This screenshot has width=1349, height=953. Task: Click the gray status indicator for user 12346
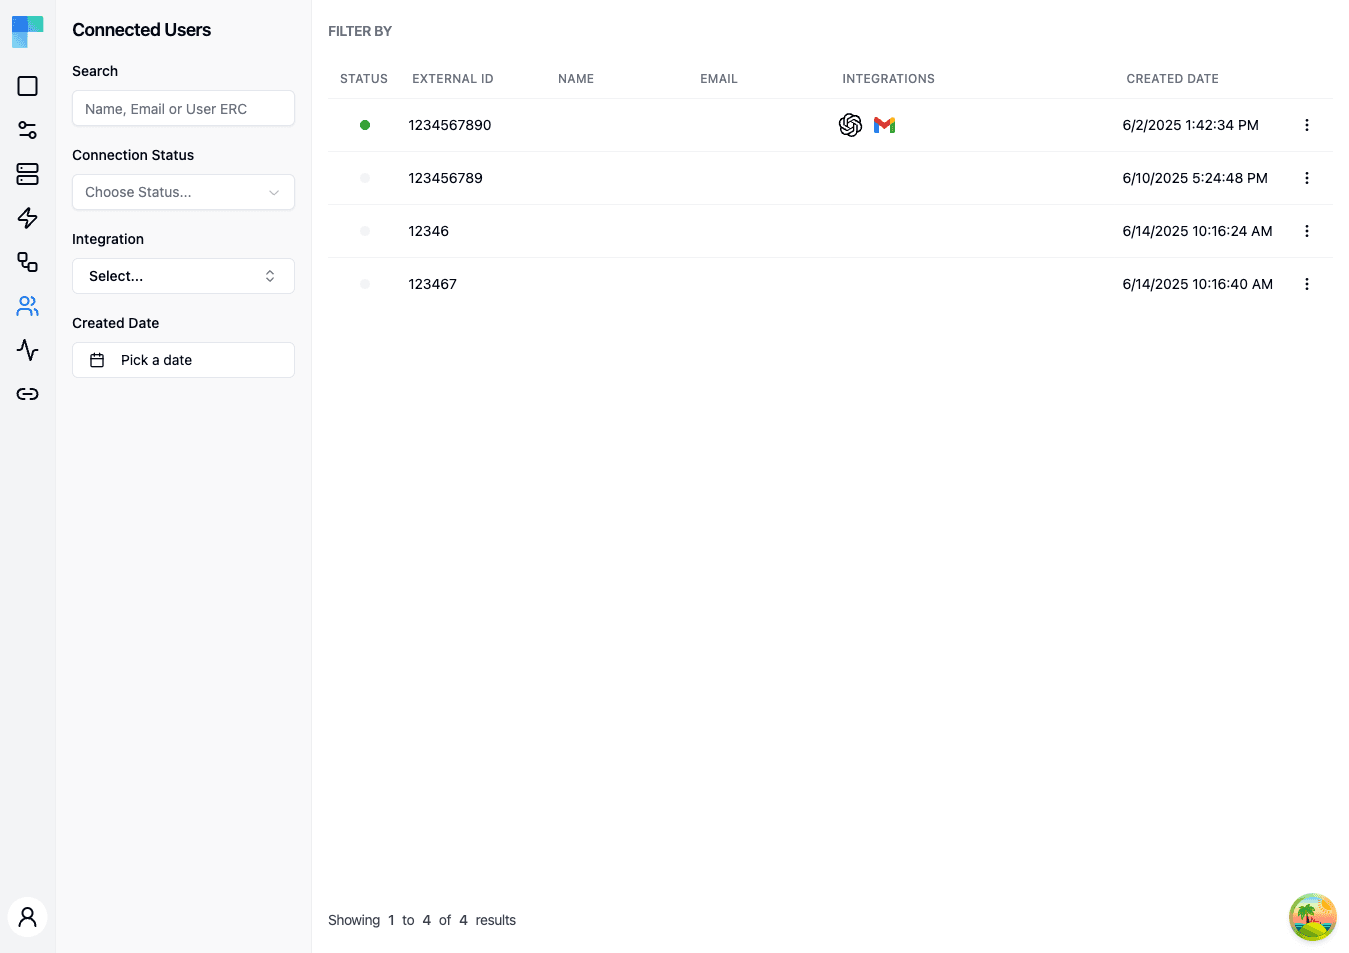click(x=365, y=231)
